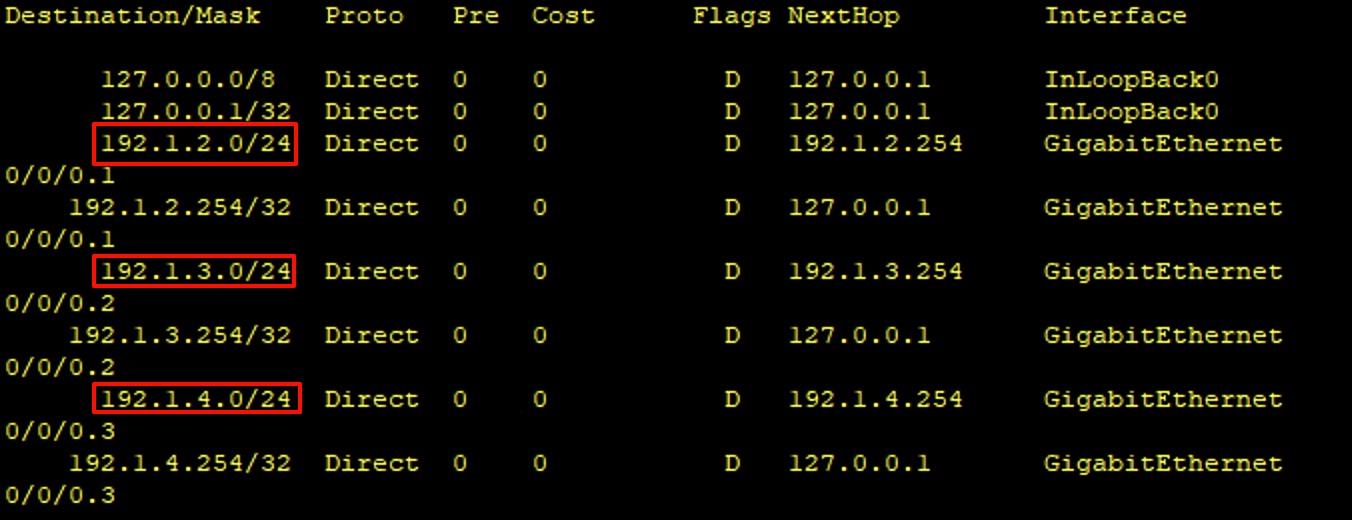Click wrapped 0/0/0.2 text below 192.1.3.254/32 row
Screen dimensions: 1352x520
[x=60, y=369]
